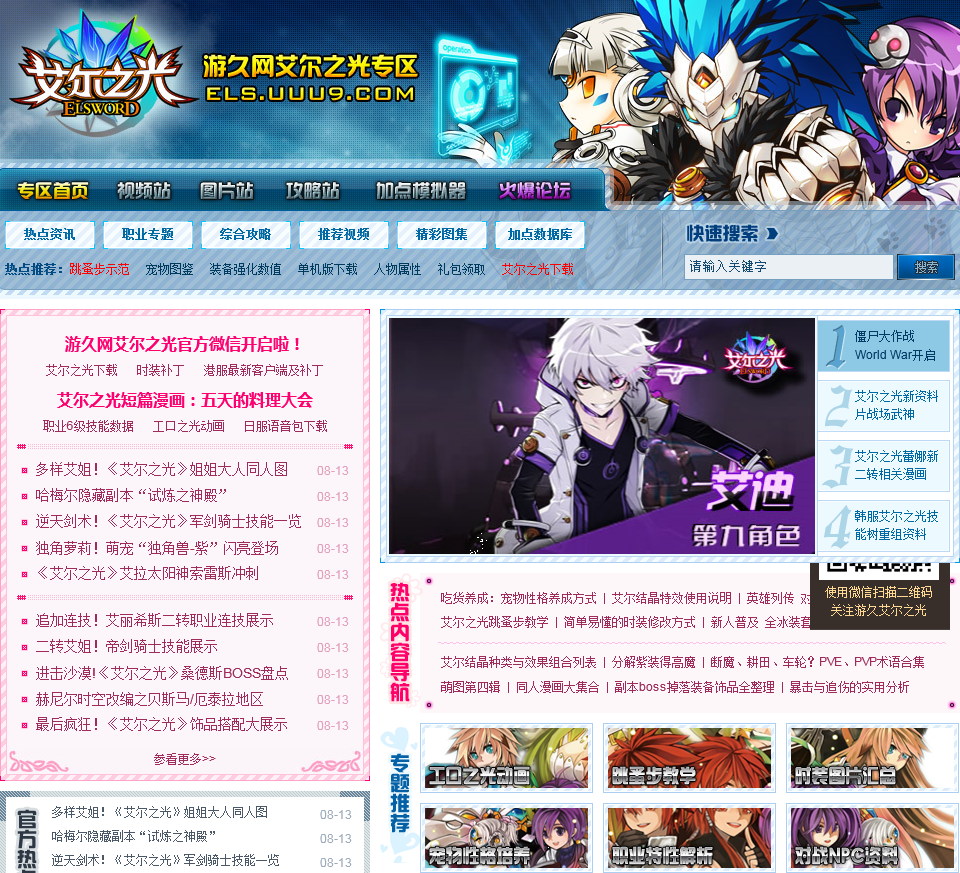Switch to 攻略站 tab
This screenshot has width=960, height=873.
(312, 190)
